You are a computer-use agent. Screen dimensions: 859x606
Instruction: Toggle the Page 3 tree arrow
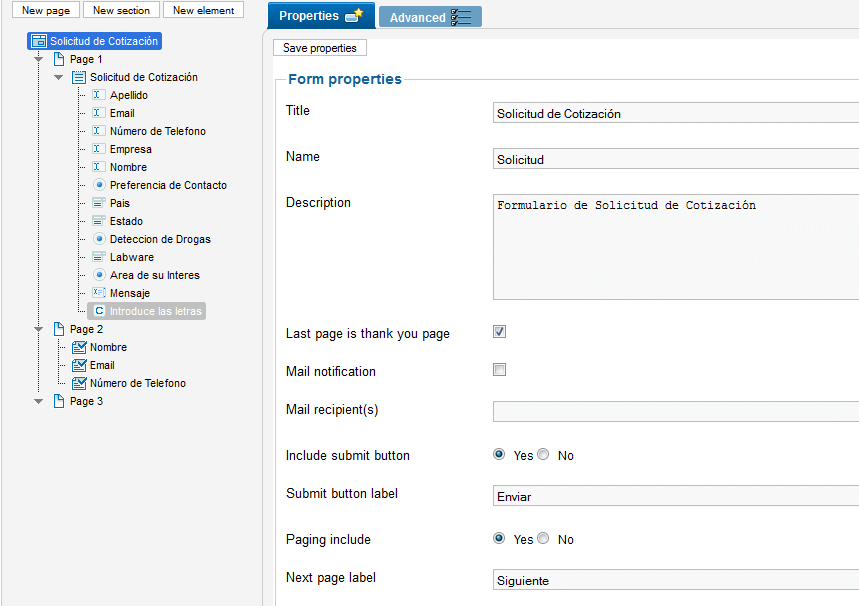coord(38,402)
